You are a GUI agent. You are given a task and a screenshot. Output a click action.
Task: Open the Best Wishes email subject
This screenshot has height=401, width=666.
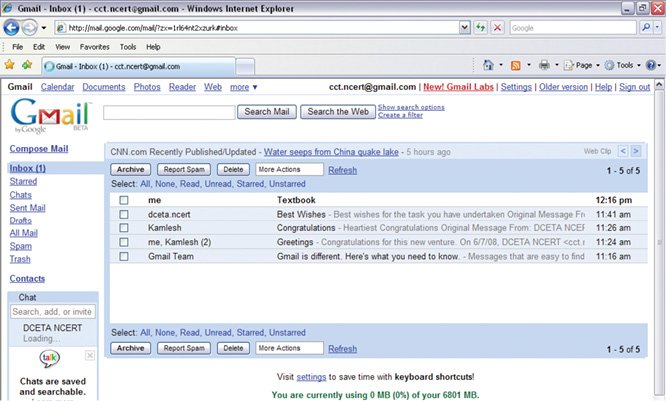[301, 215]
